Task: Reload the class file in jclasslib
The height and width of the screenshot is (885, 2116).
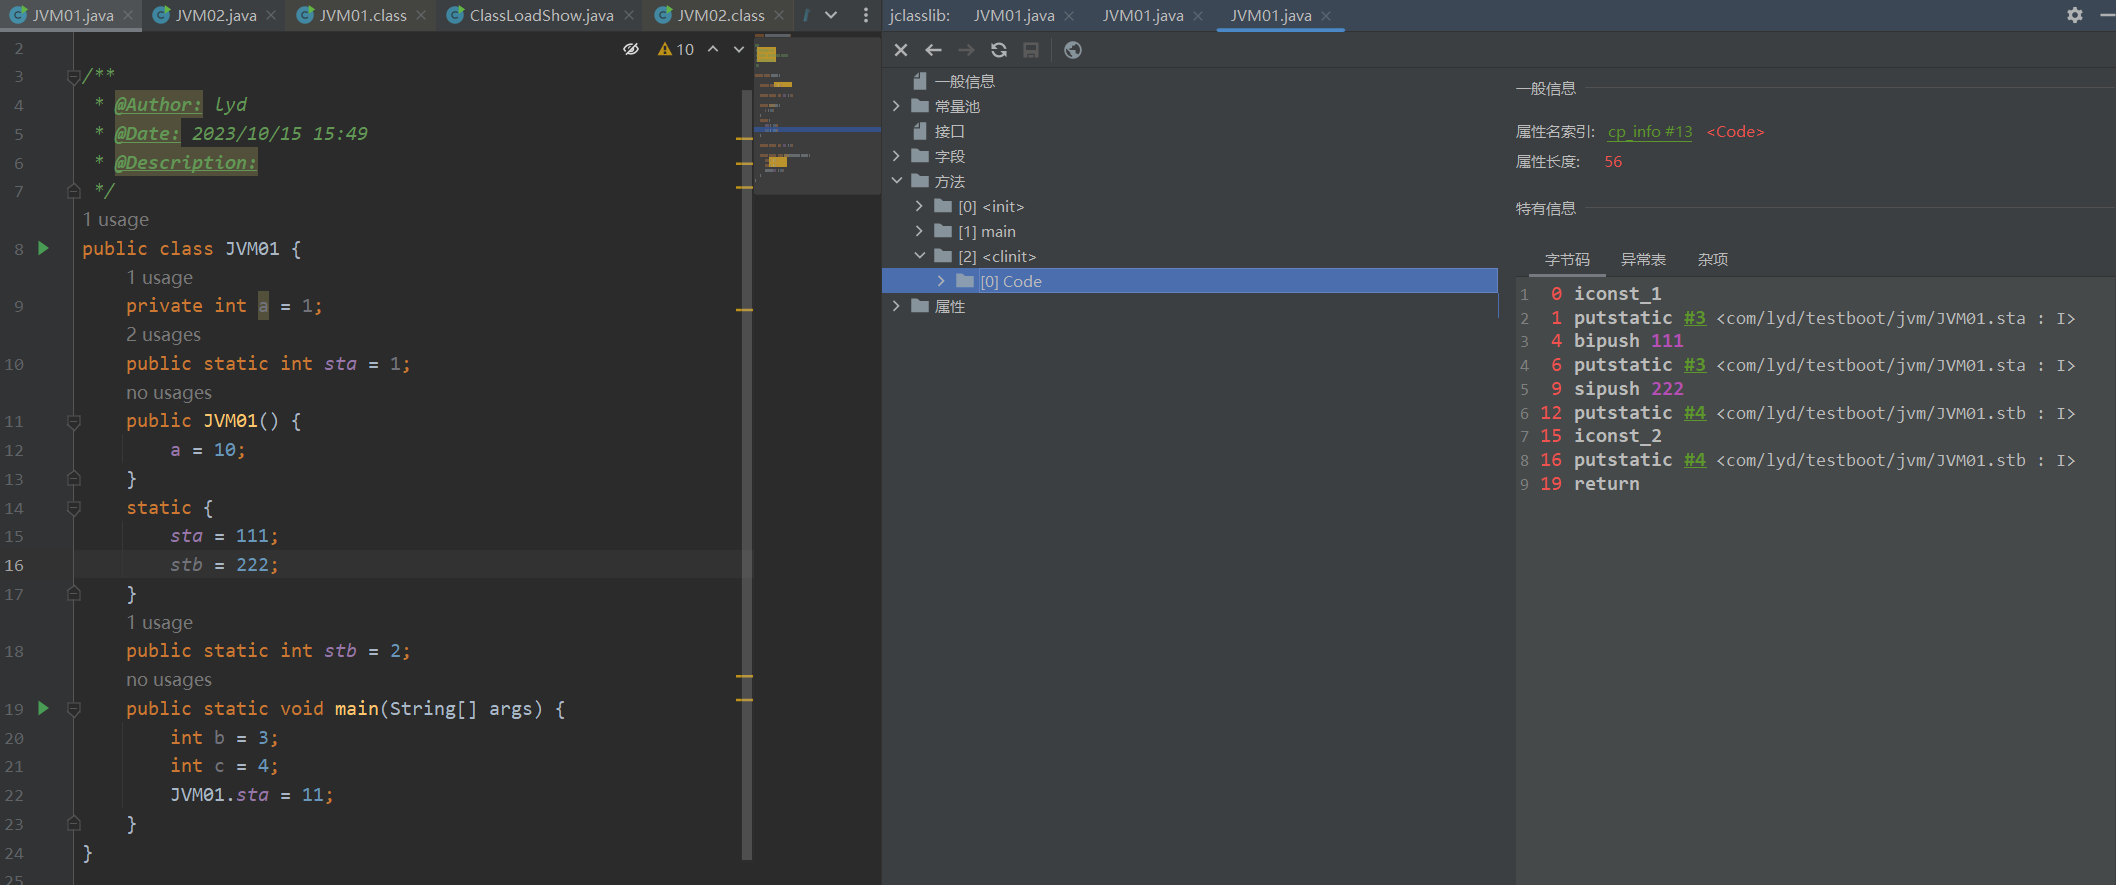Action: coord(999,50)
